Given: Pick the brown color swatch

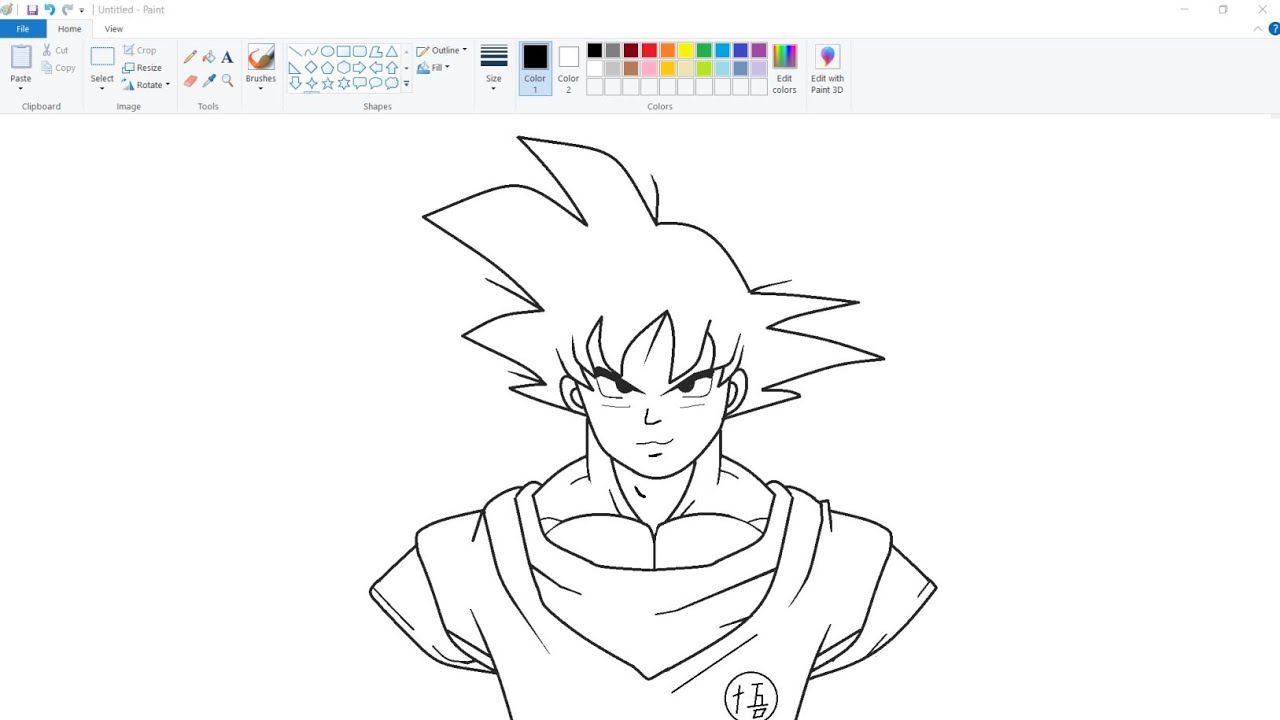Looking at the screenshot, I should [631, 68].
